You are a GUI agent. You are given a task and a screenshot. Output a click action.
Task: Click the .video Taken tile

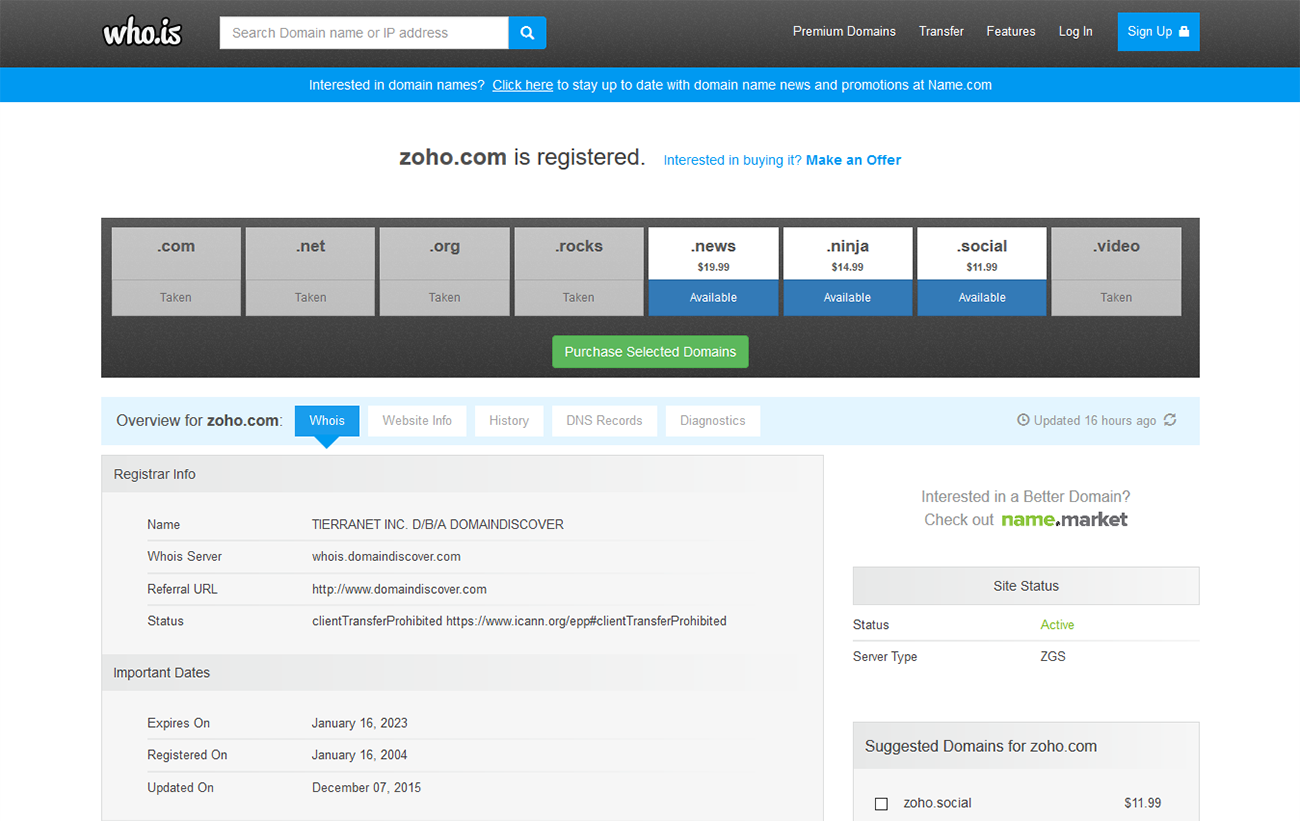1116,271
